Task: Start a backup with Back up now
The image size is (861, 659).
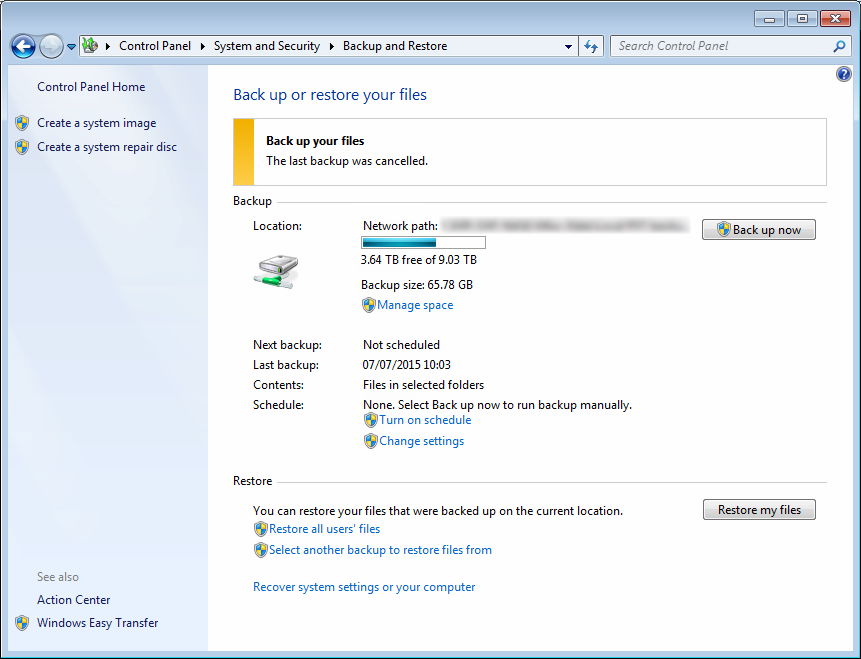Action: 759,230
